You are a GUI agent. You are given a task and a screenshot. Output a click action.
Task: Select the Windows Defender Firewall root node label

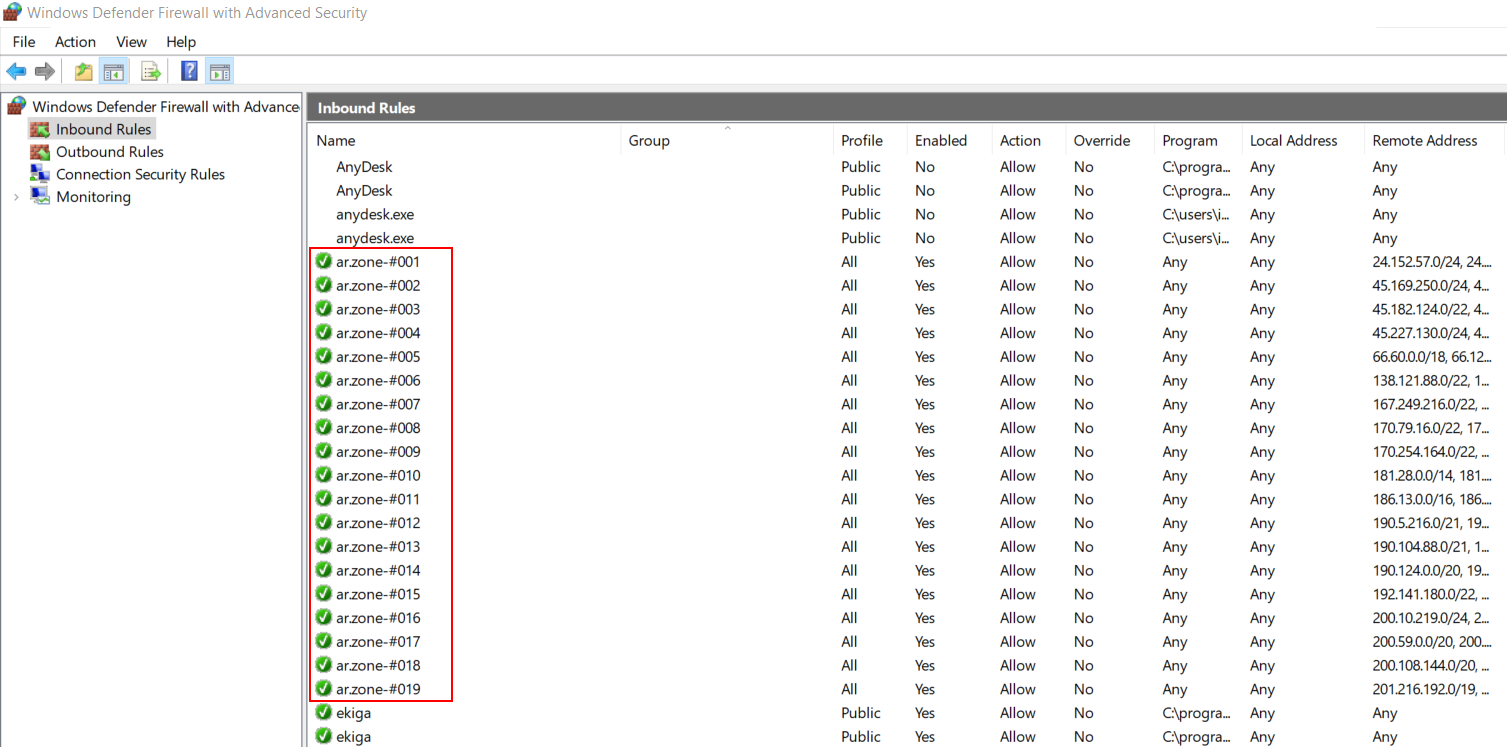click(166, 106)
